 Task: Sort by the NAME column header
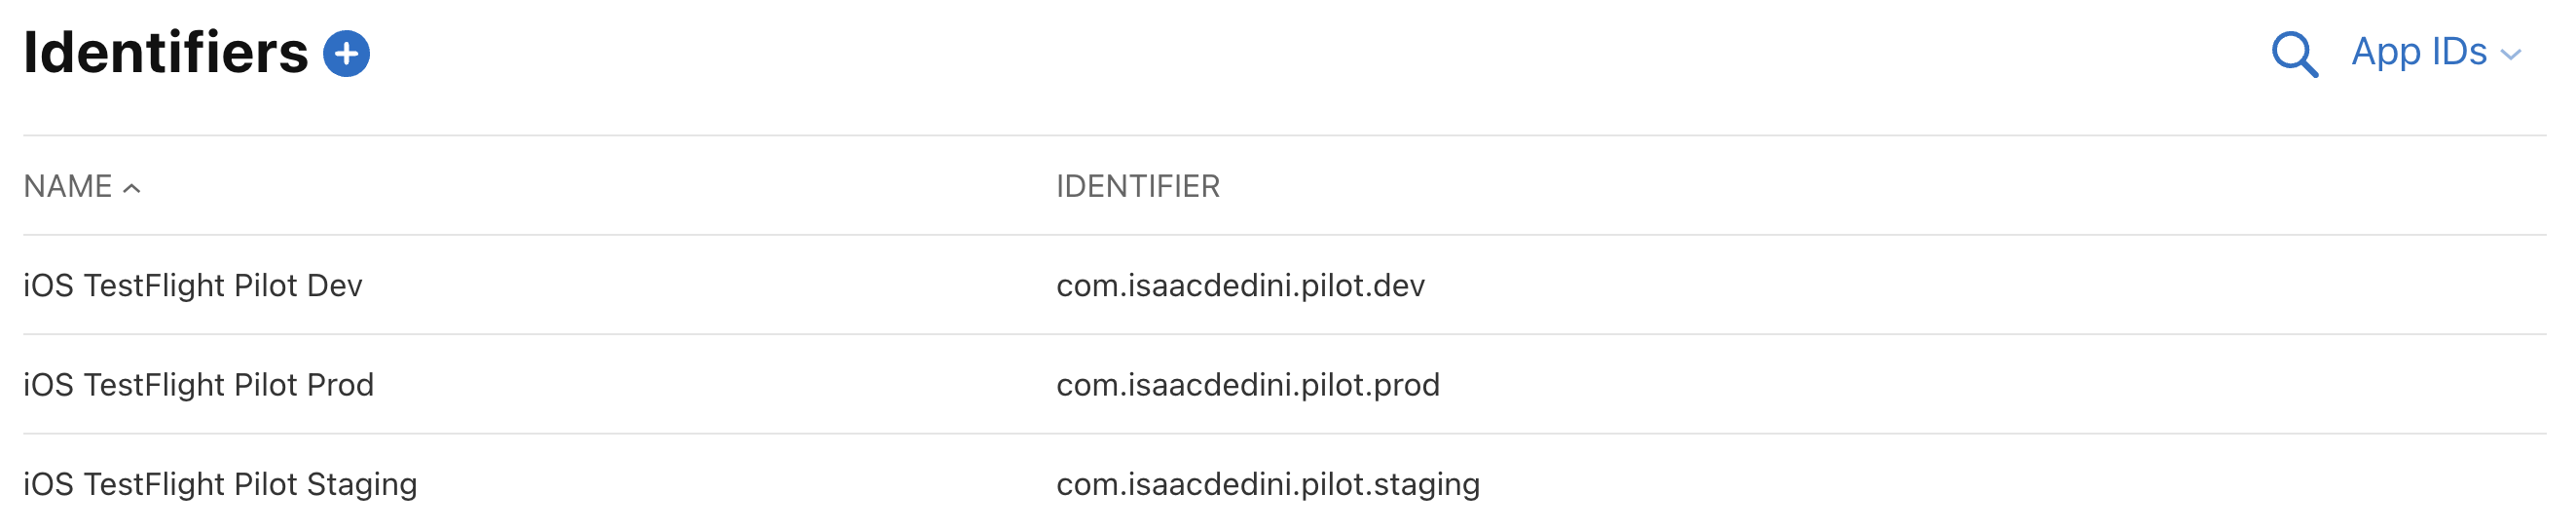point(68,187)
